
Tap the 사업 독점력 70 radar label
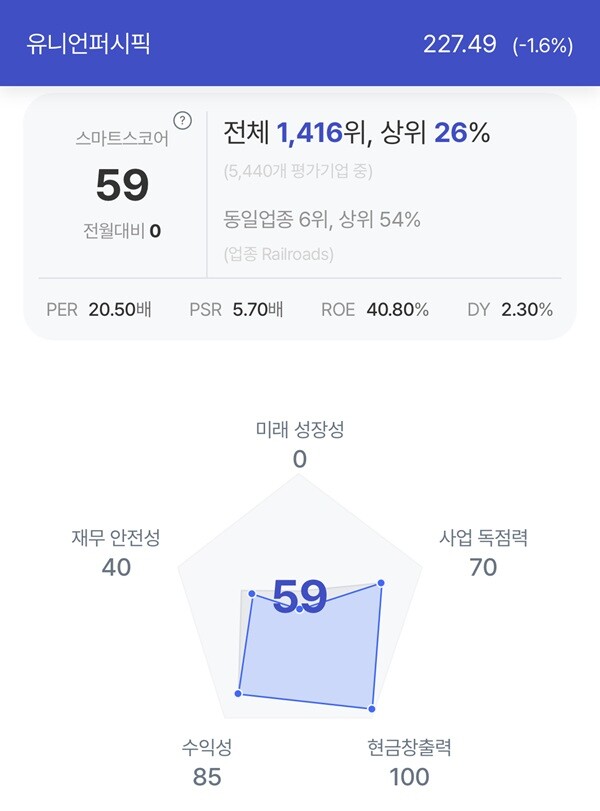tap(483, 552)
